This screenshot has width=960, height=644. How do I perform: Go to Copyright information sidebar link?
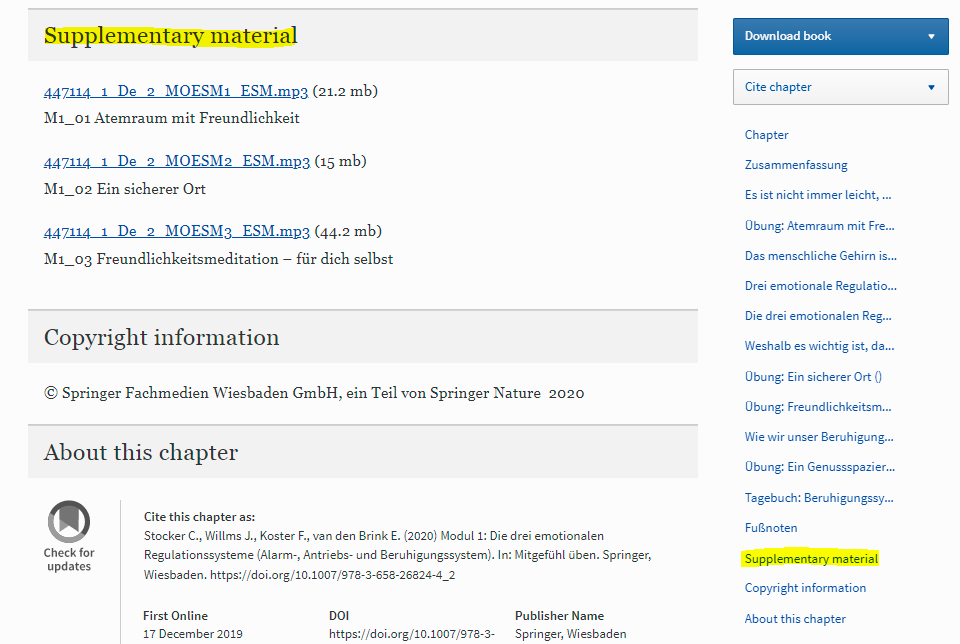805,588
